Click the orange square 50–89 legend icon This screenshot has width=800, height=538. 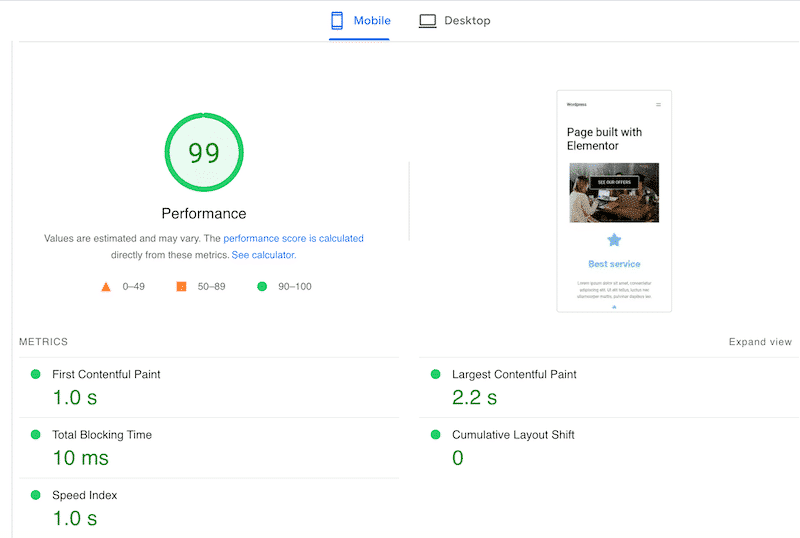click(181, 287)
